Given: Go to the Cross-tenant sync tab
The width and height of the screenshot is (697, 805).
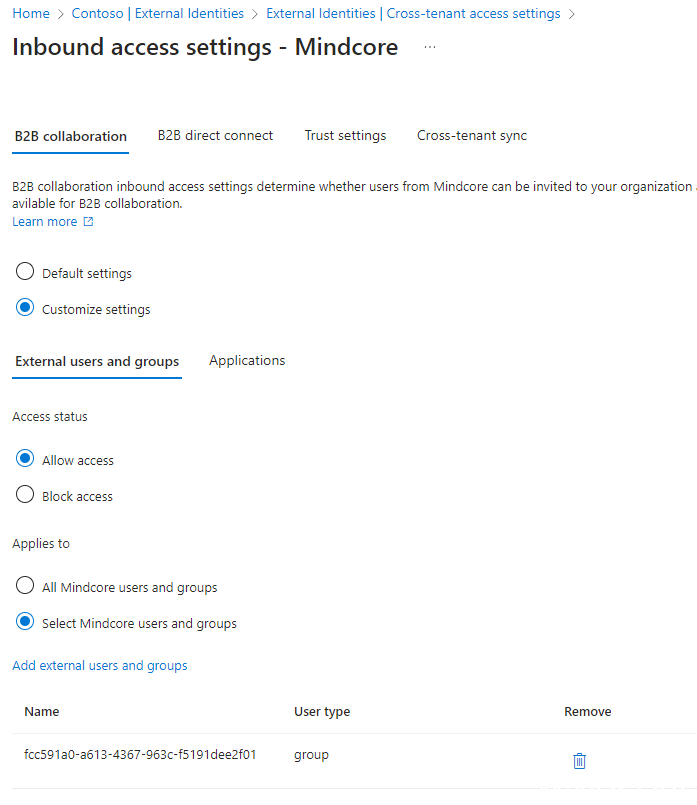Looking at the screenshot, I should pyautogui.click(x=472, y=136).
